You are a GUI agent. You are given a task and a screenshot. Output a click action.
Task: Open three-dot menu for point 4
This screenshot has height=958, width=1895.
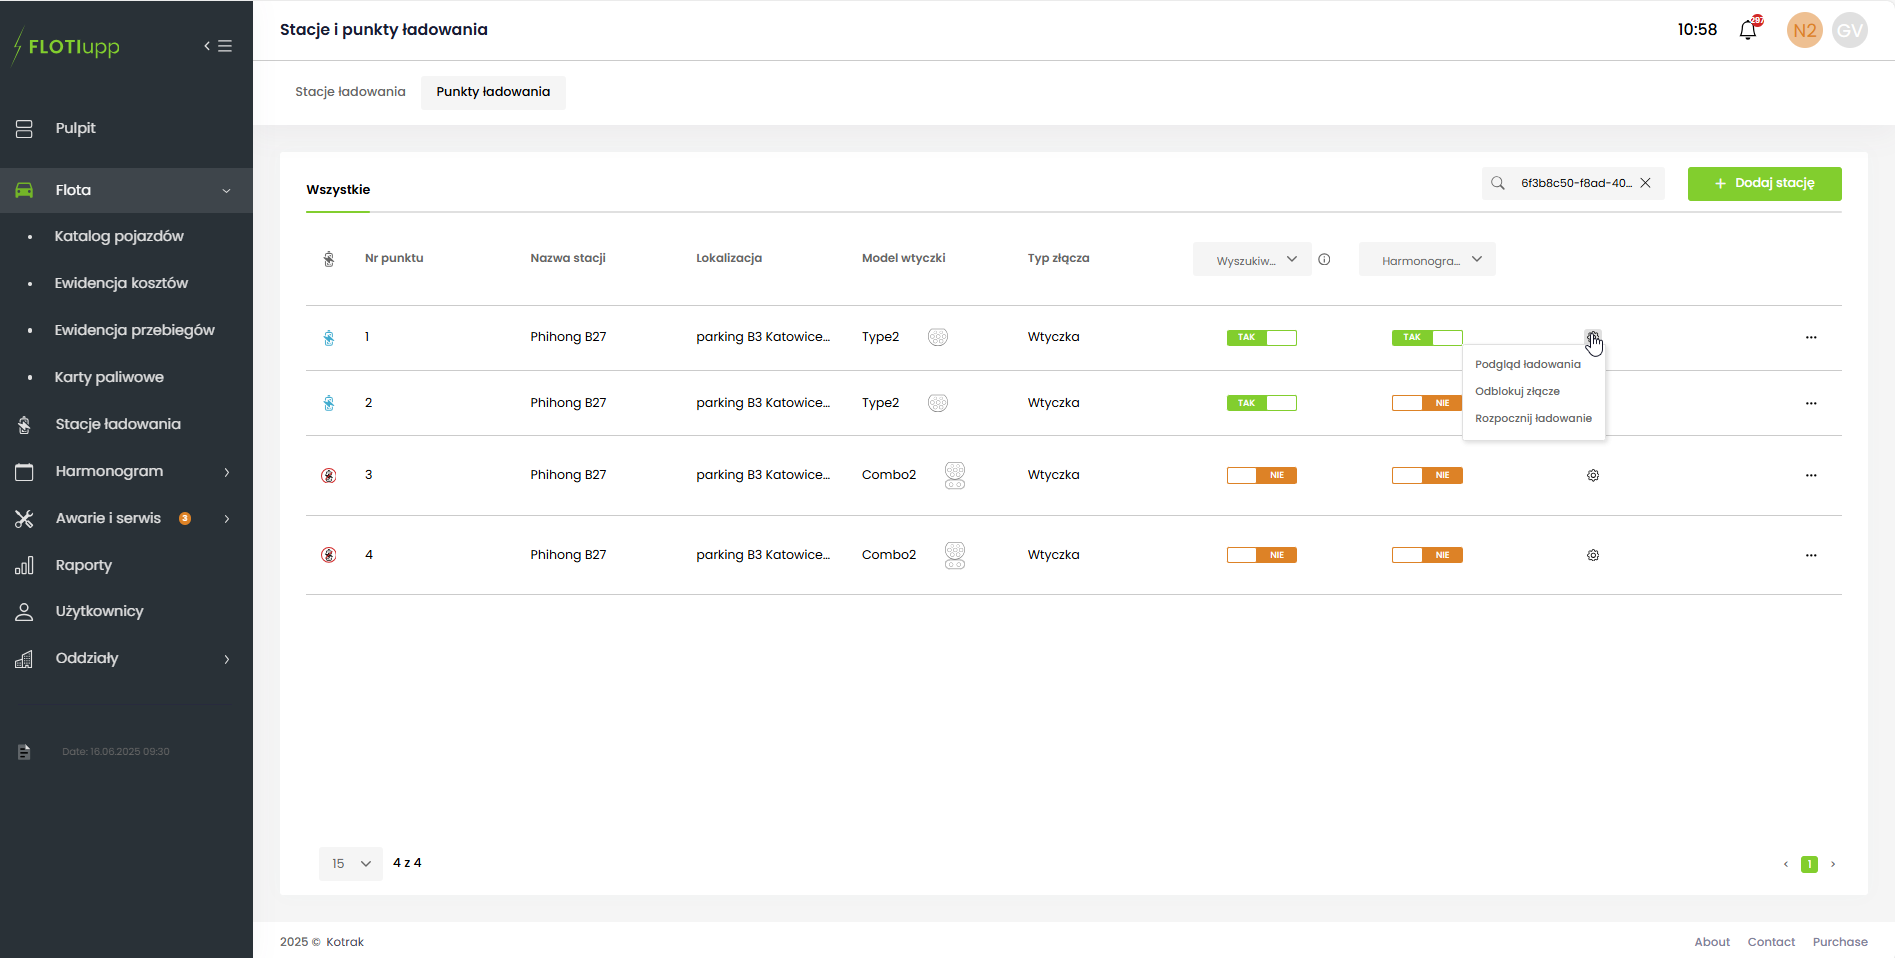(1811, 556)
